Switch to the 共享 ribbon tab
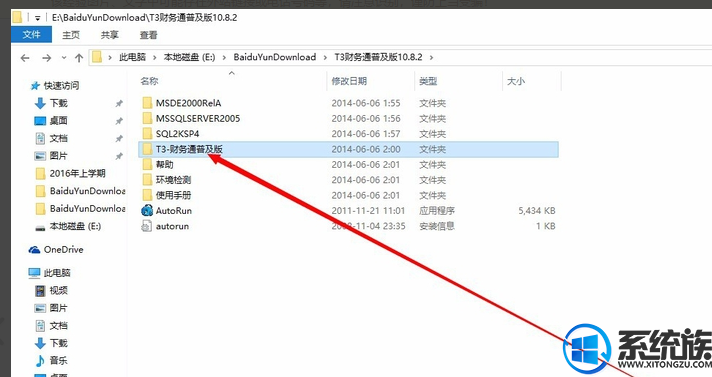Viewport: 712px width, 377px height. (x=109, y=35)
